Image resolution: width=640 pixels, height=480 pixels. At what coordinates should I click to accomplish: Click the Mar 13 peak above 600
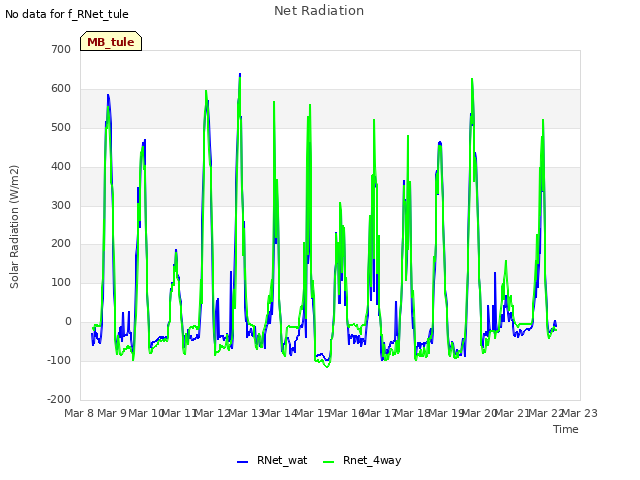click(240, 75)
